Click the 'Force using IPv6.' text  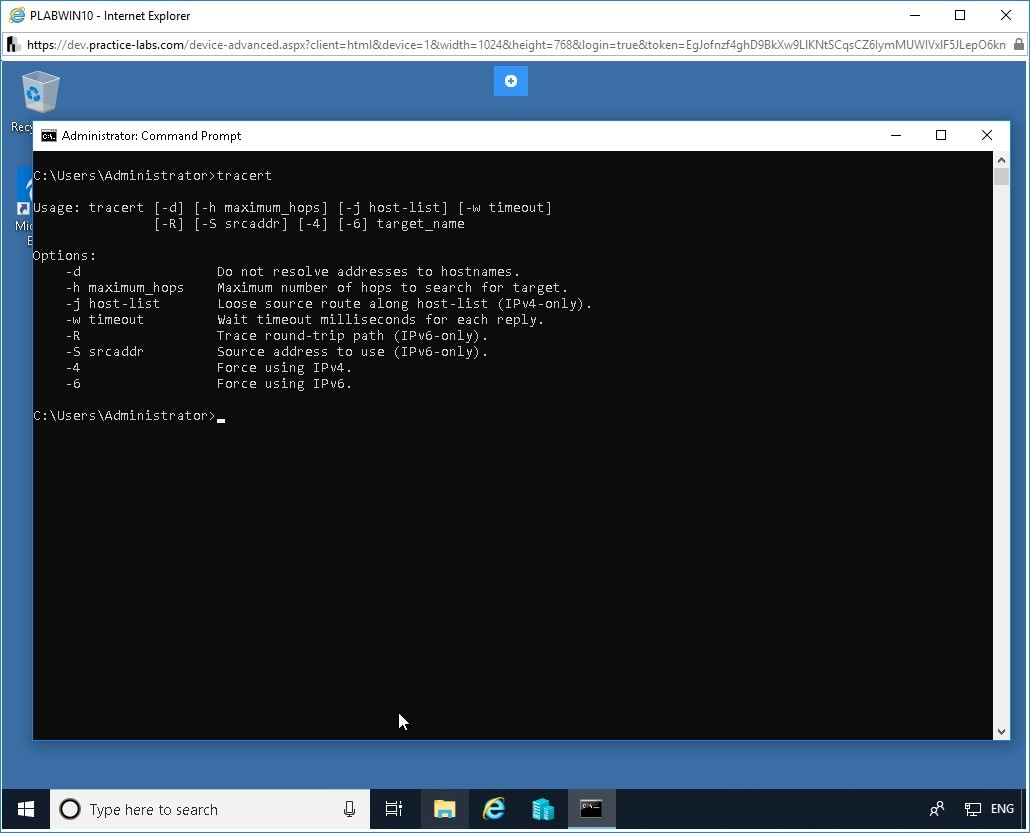coord(284,384)
